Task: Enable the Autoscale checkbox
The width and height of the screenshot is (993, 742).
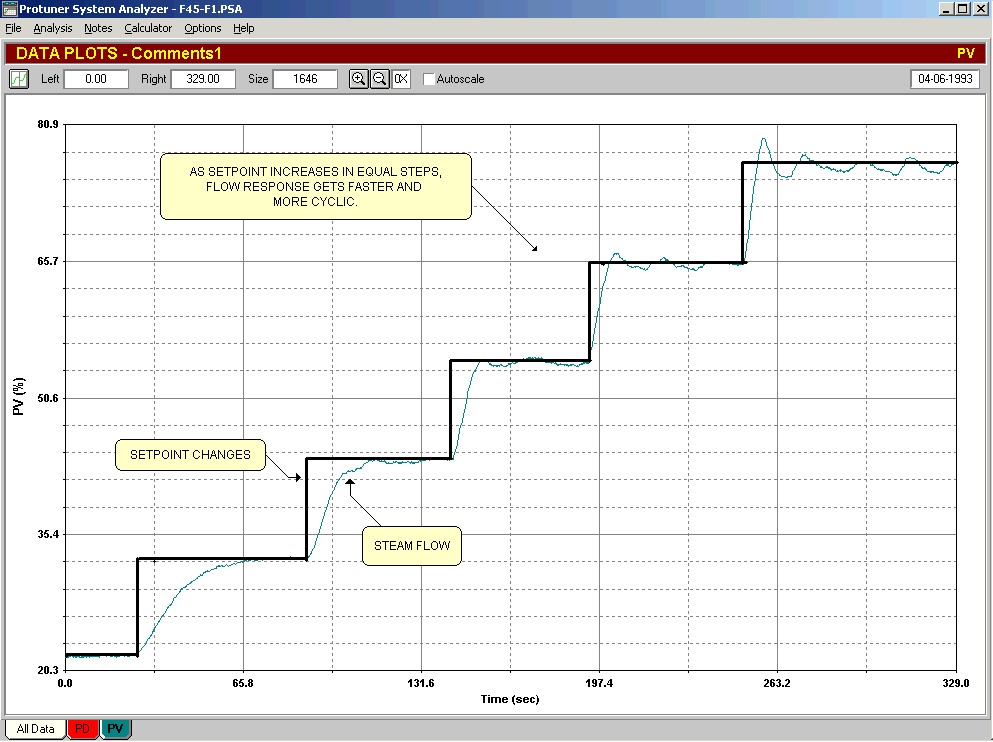Action: (429, 79)
